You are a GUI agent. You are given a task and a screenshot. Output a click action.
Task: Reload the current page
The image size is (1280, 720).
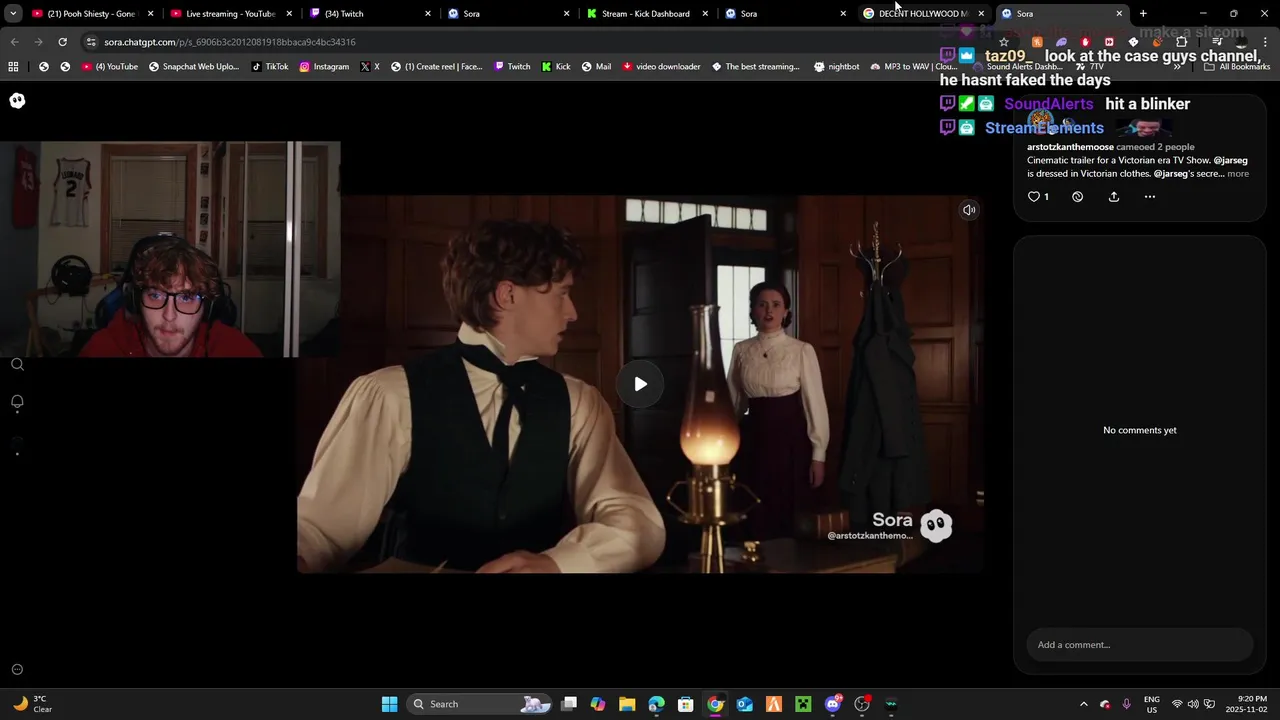click(x=62, y=42)
